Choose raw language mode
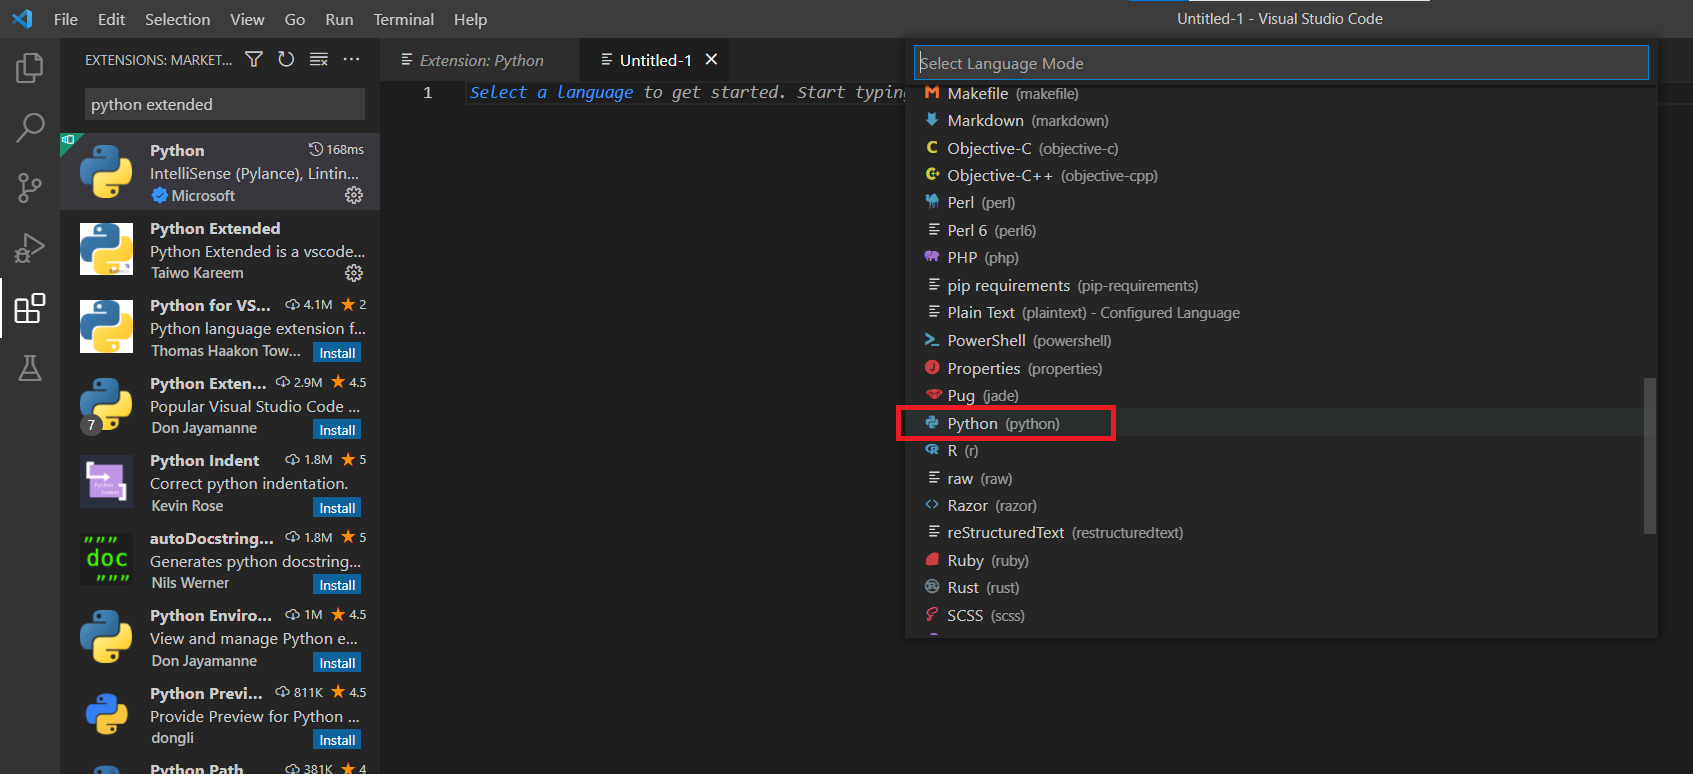Image resolution: width=1693 pixels, height=774 pixels. pyautogui.click(x=1281, y=478)
